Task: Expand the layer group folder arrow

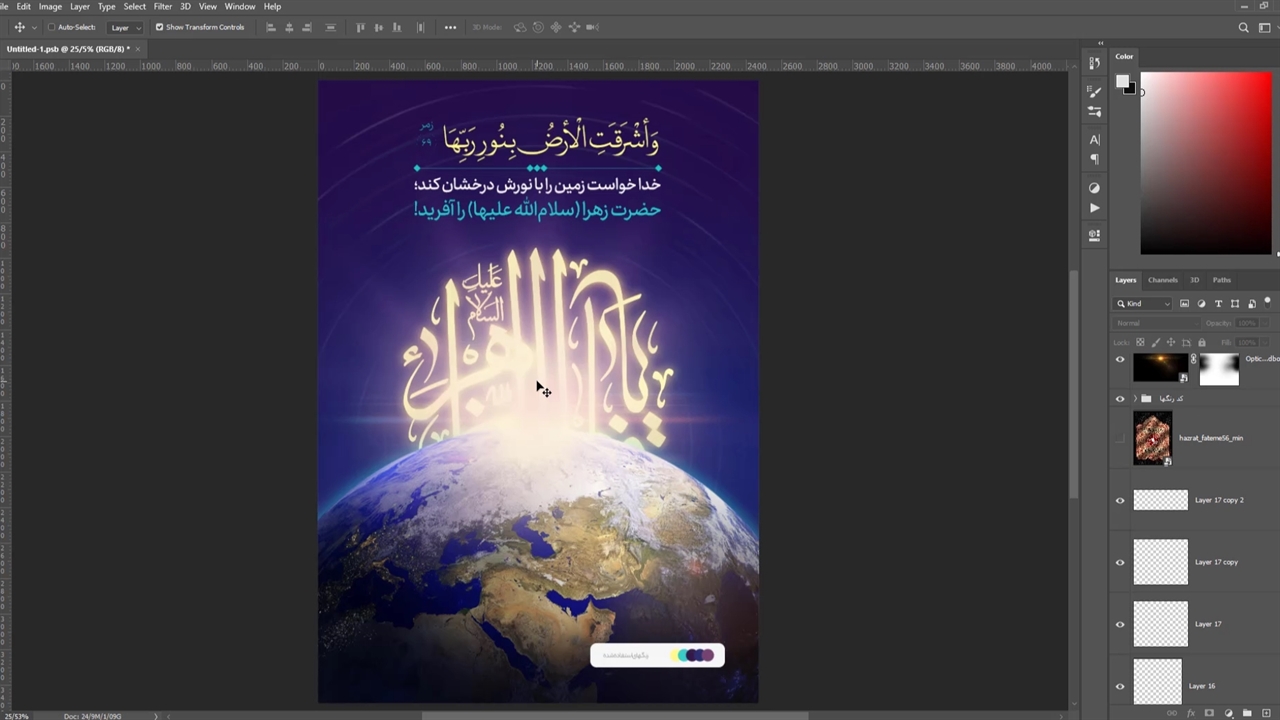Action: pos(1134,398)
